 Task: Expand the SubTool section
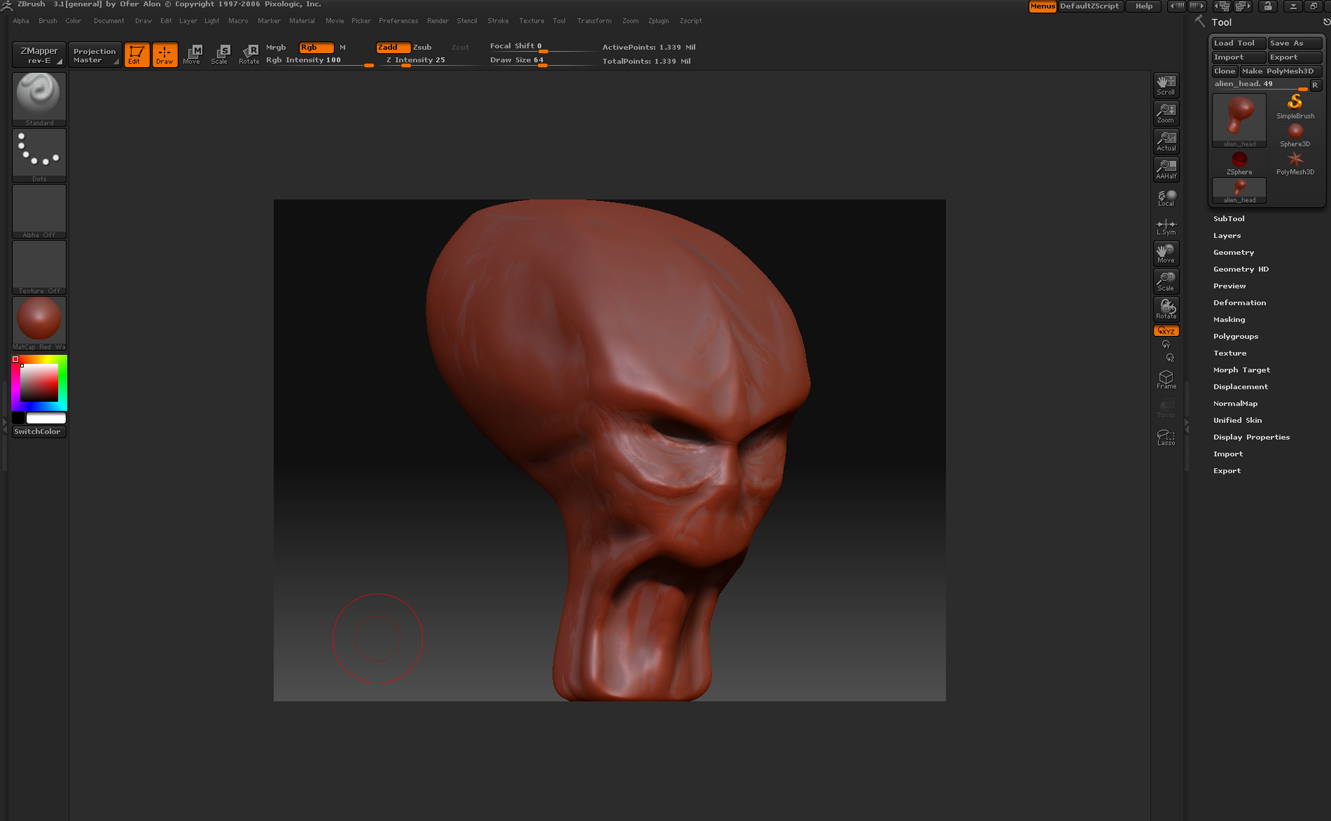tap(1228, 218)
